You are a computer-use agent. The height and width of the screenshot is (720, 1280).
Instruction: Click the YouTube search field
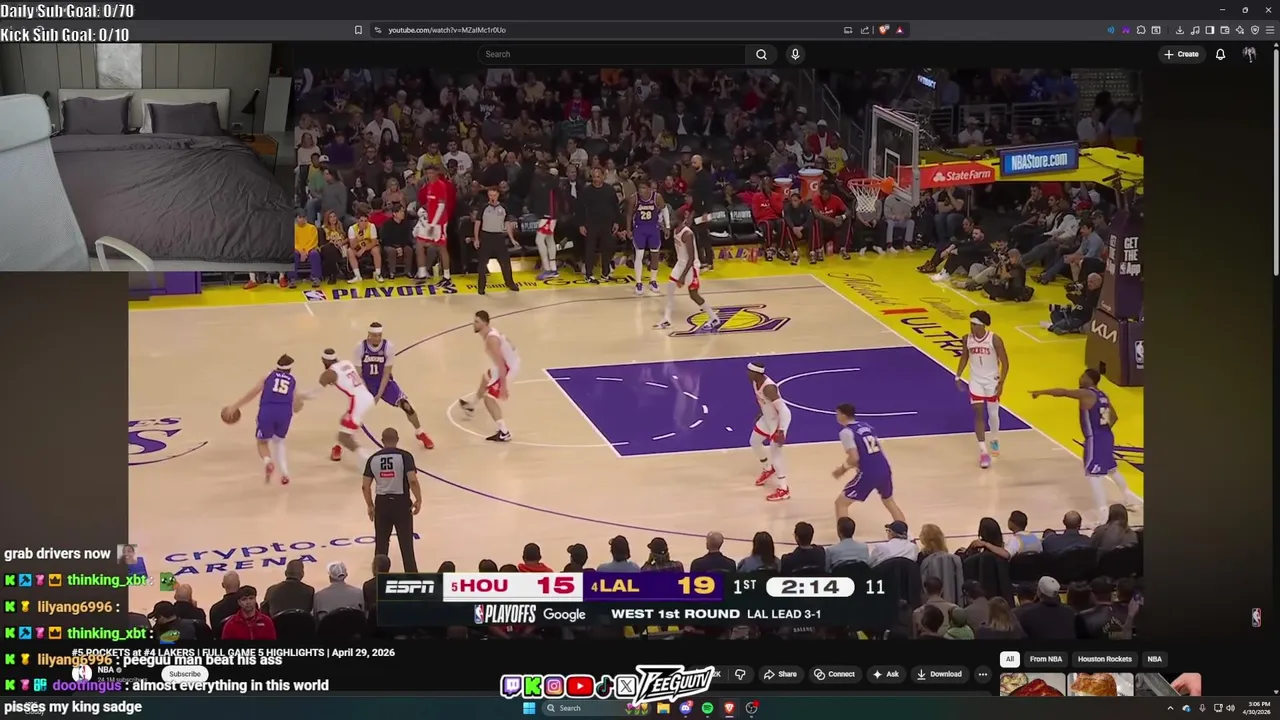tap(611, 54)
